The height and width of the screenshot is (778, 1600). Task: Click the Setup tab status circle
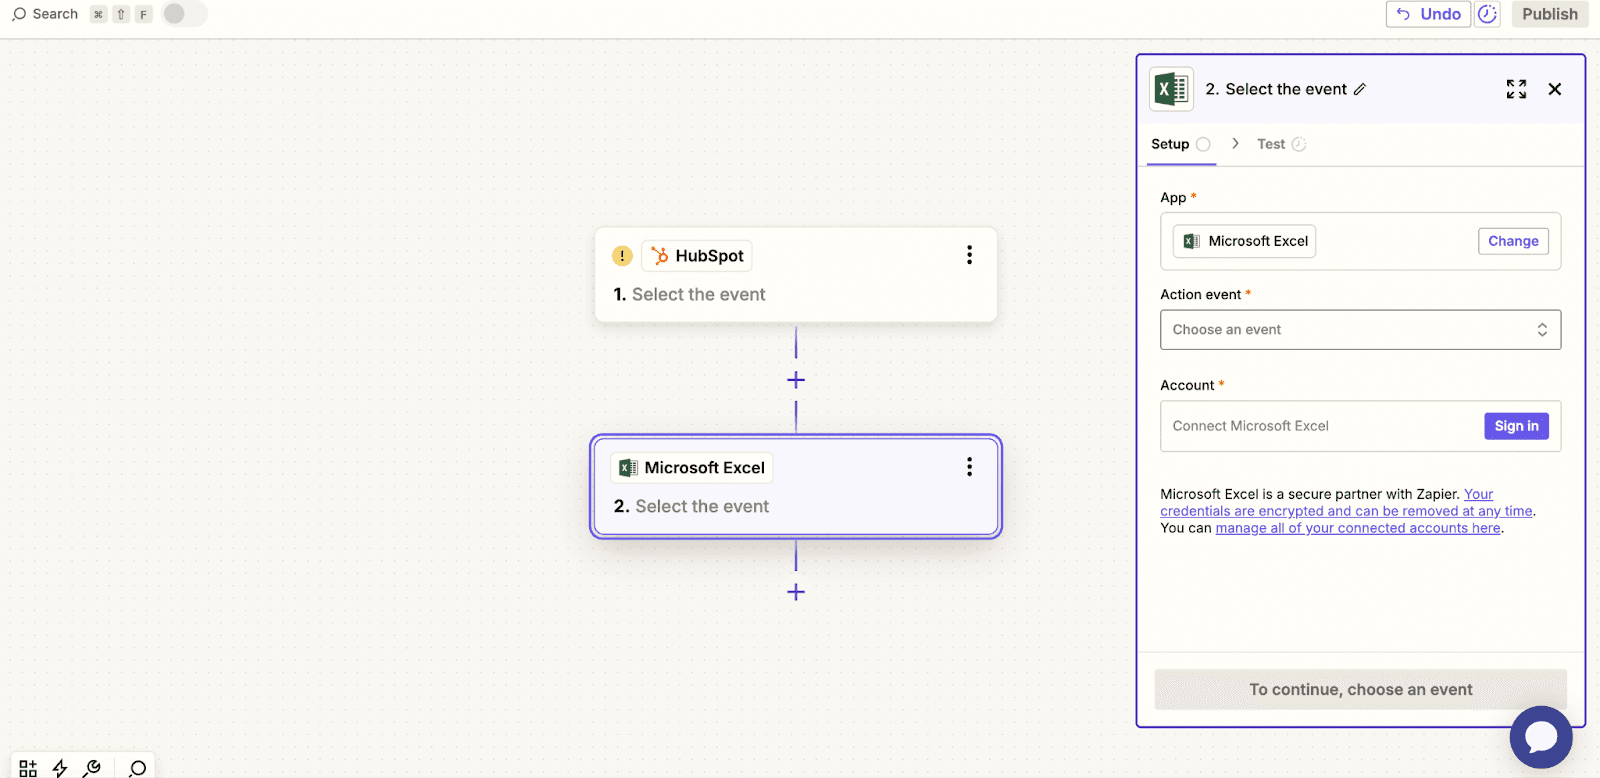point(1203,144)
